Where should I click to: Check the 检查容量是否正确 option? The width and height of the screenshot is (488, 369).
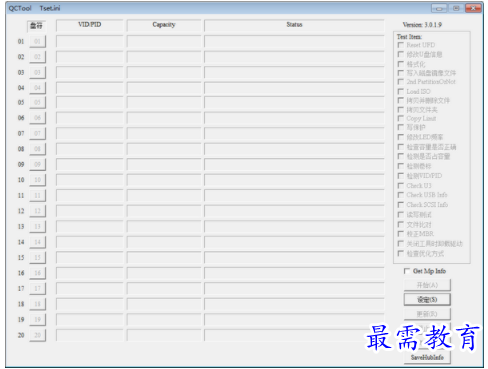pos(401,147)
